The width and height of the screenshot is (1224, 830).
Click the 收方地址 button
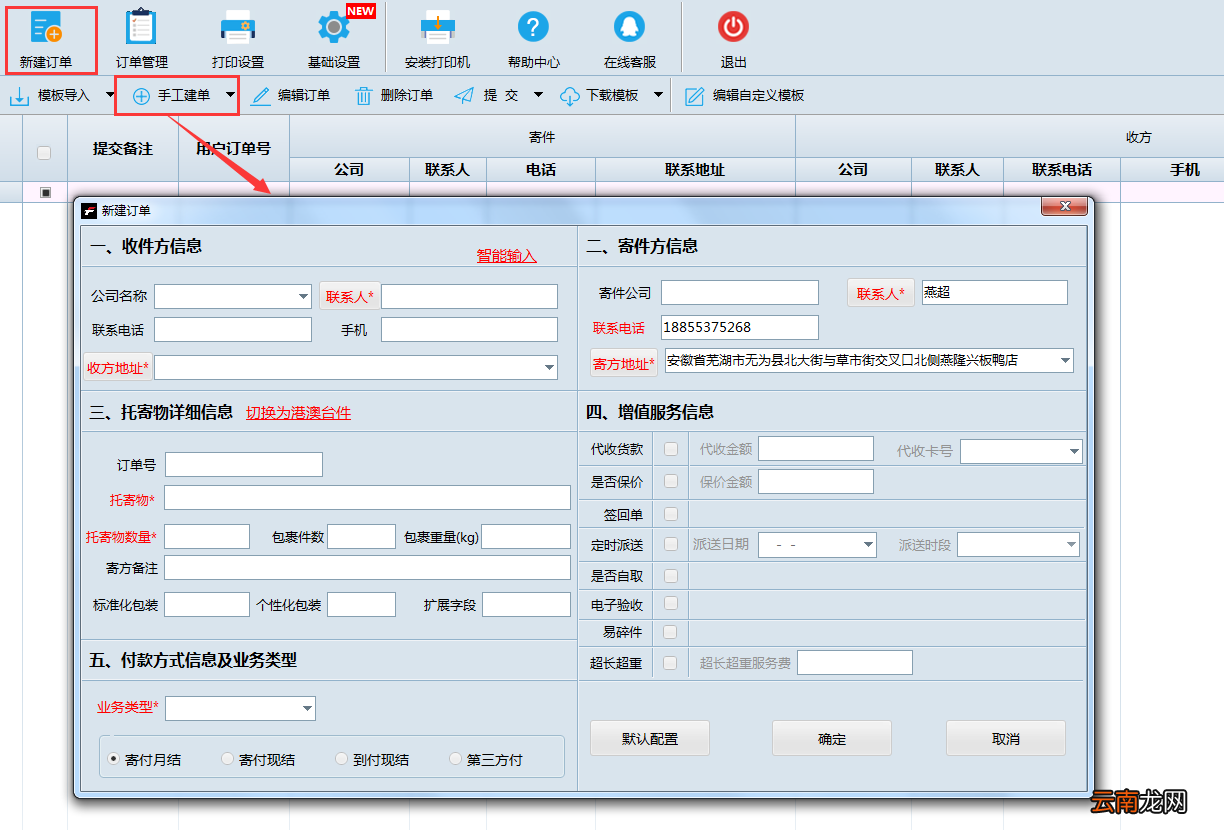(x=117, y=368)
